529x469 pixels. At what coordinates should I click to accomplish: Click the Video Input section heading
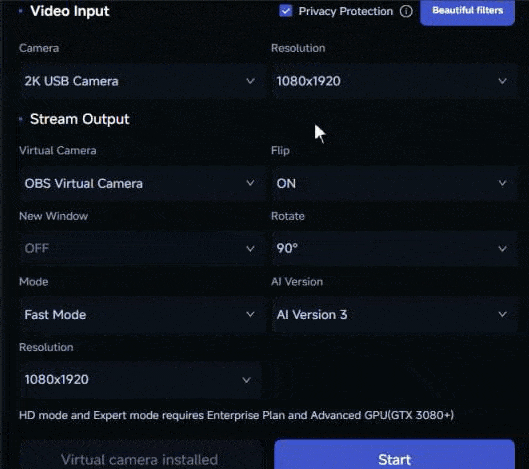[69, 11]
